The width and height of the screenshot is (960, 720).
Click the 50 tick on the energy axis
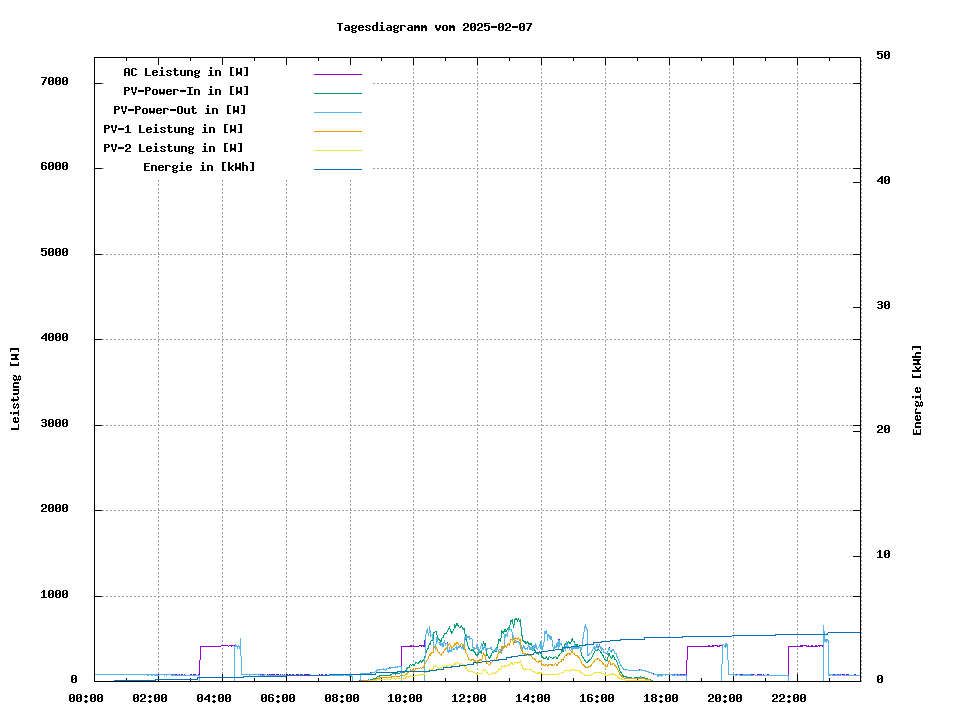[x=883, y=56]
